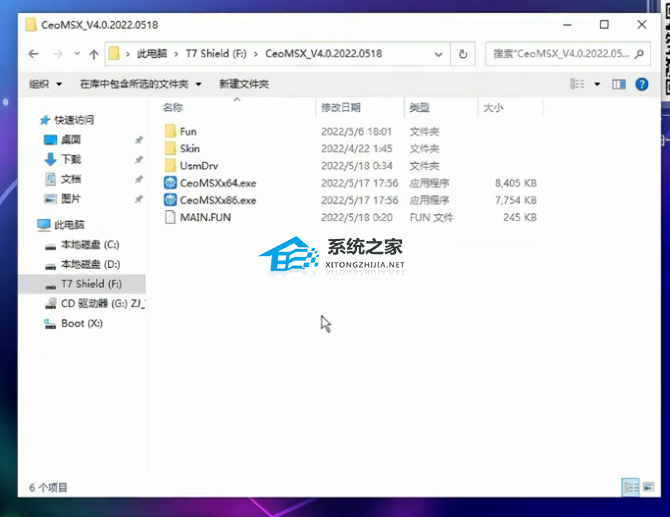The height and width of the screenshot is (517, 670).
Task: Expand address bar history dropdown
Action: coord(438,54)
